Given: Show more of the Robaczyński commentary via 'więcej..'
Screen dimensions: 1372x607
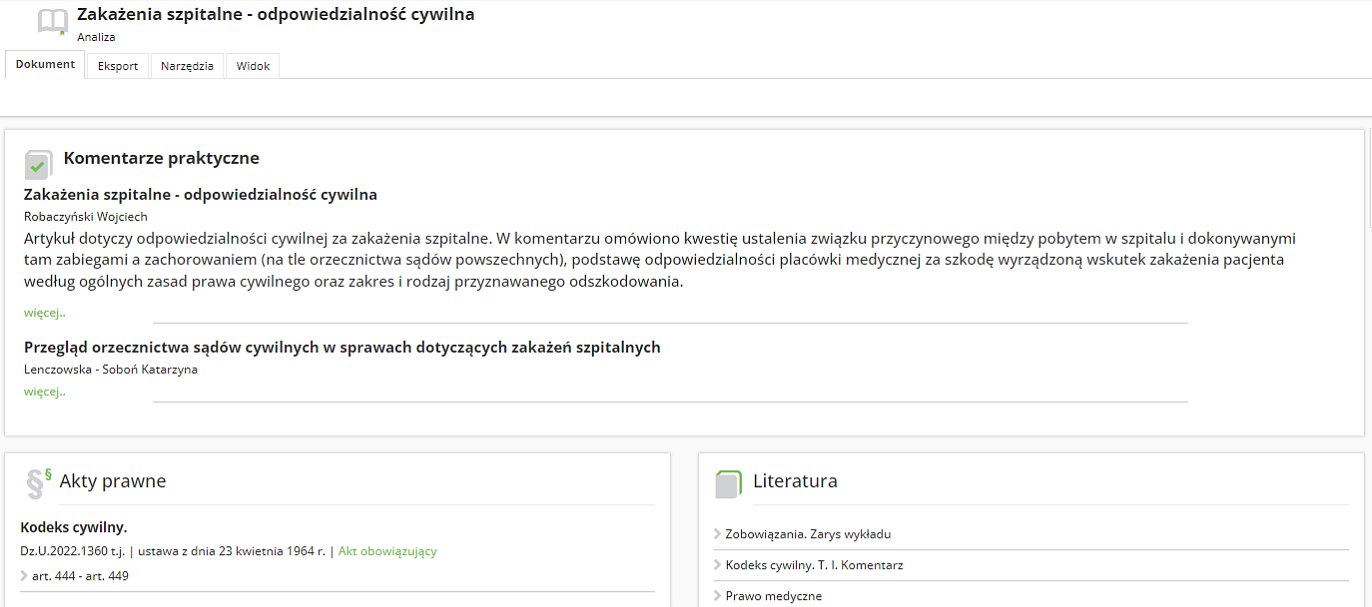Looking at the screenshot, I should coord(45,312).
